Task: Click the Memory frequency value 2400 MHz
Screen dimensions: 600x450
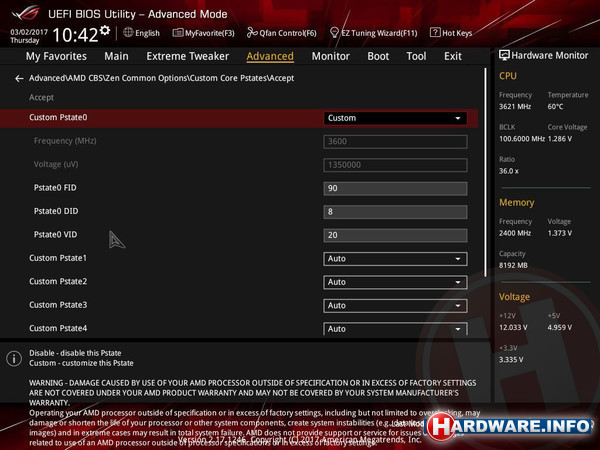Action: [515, 233]
